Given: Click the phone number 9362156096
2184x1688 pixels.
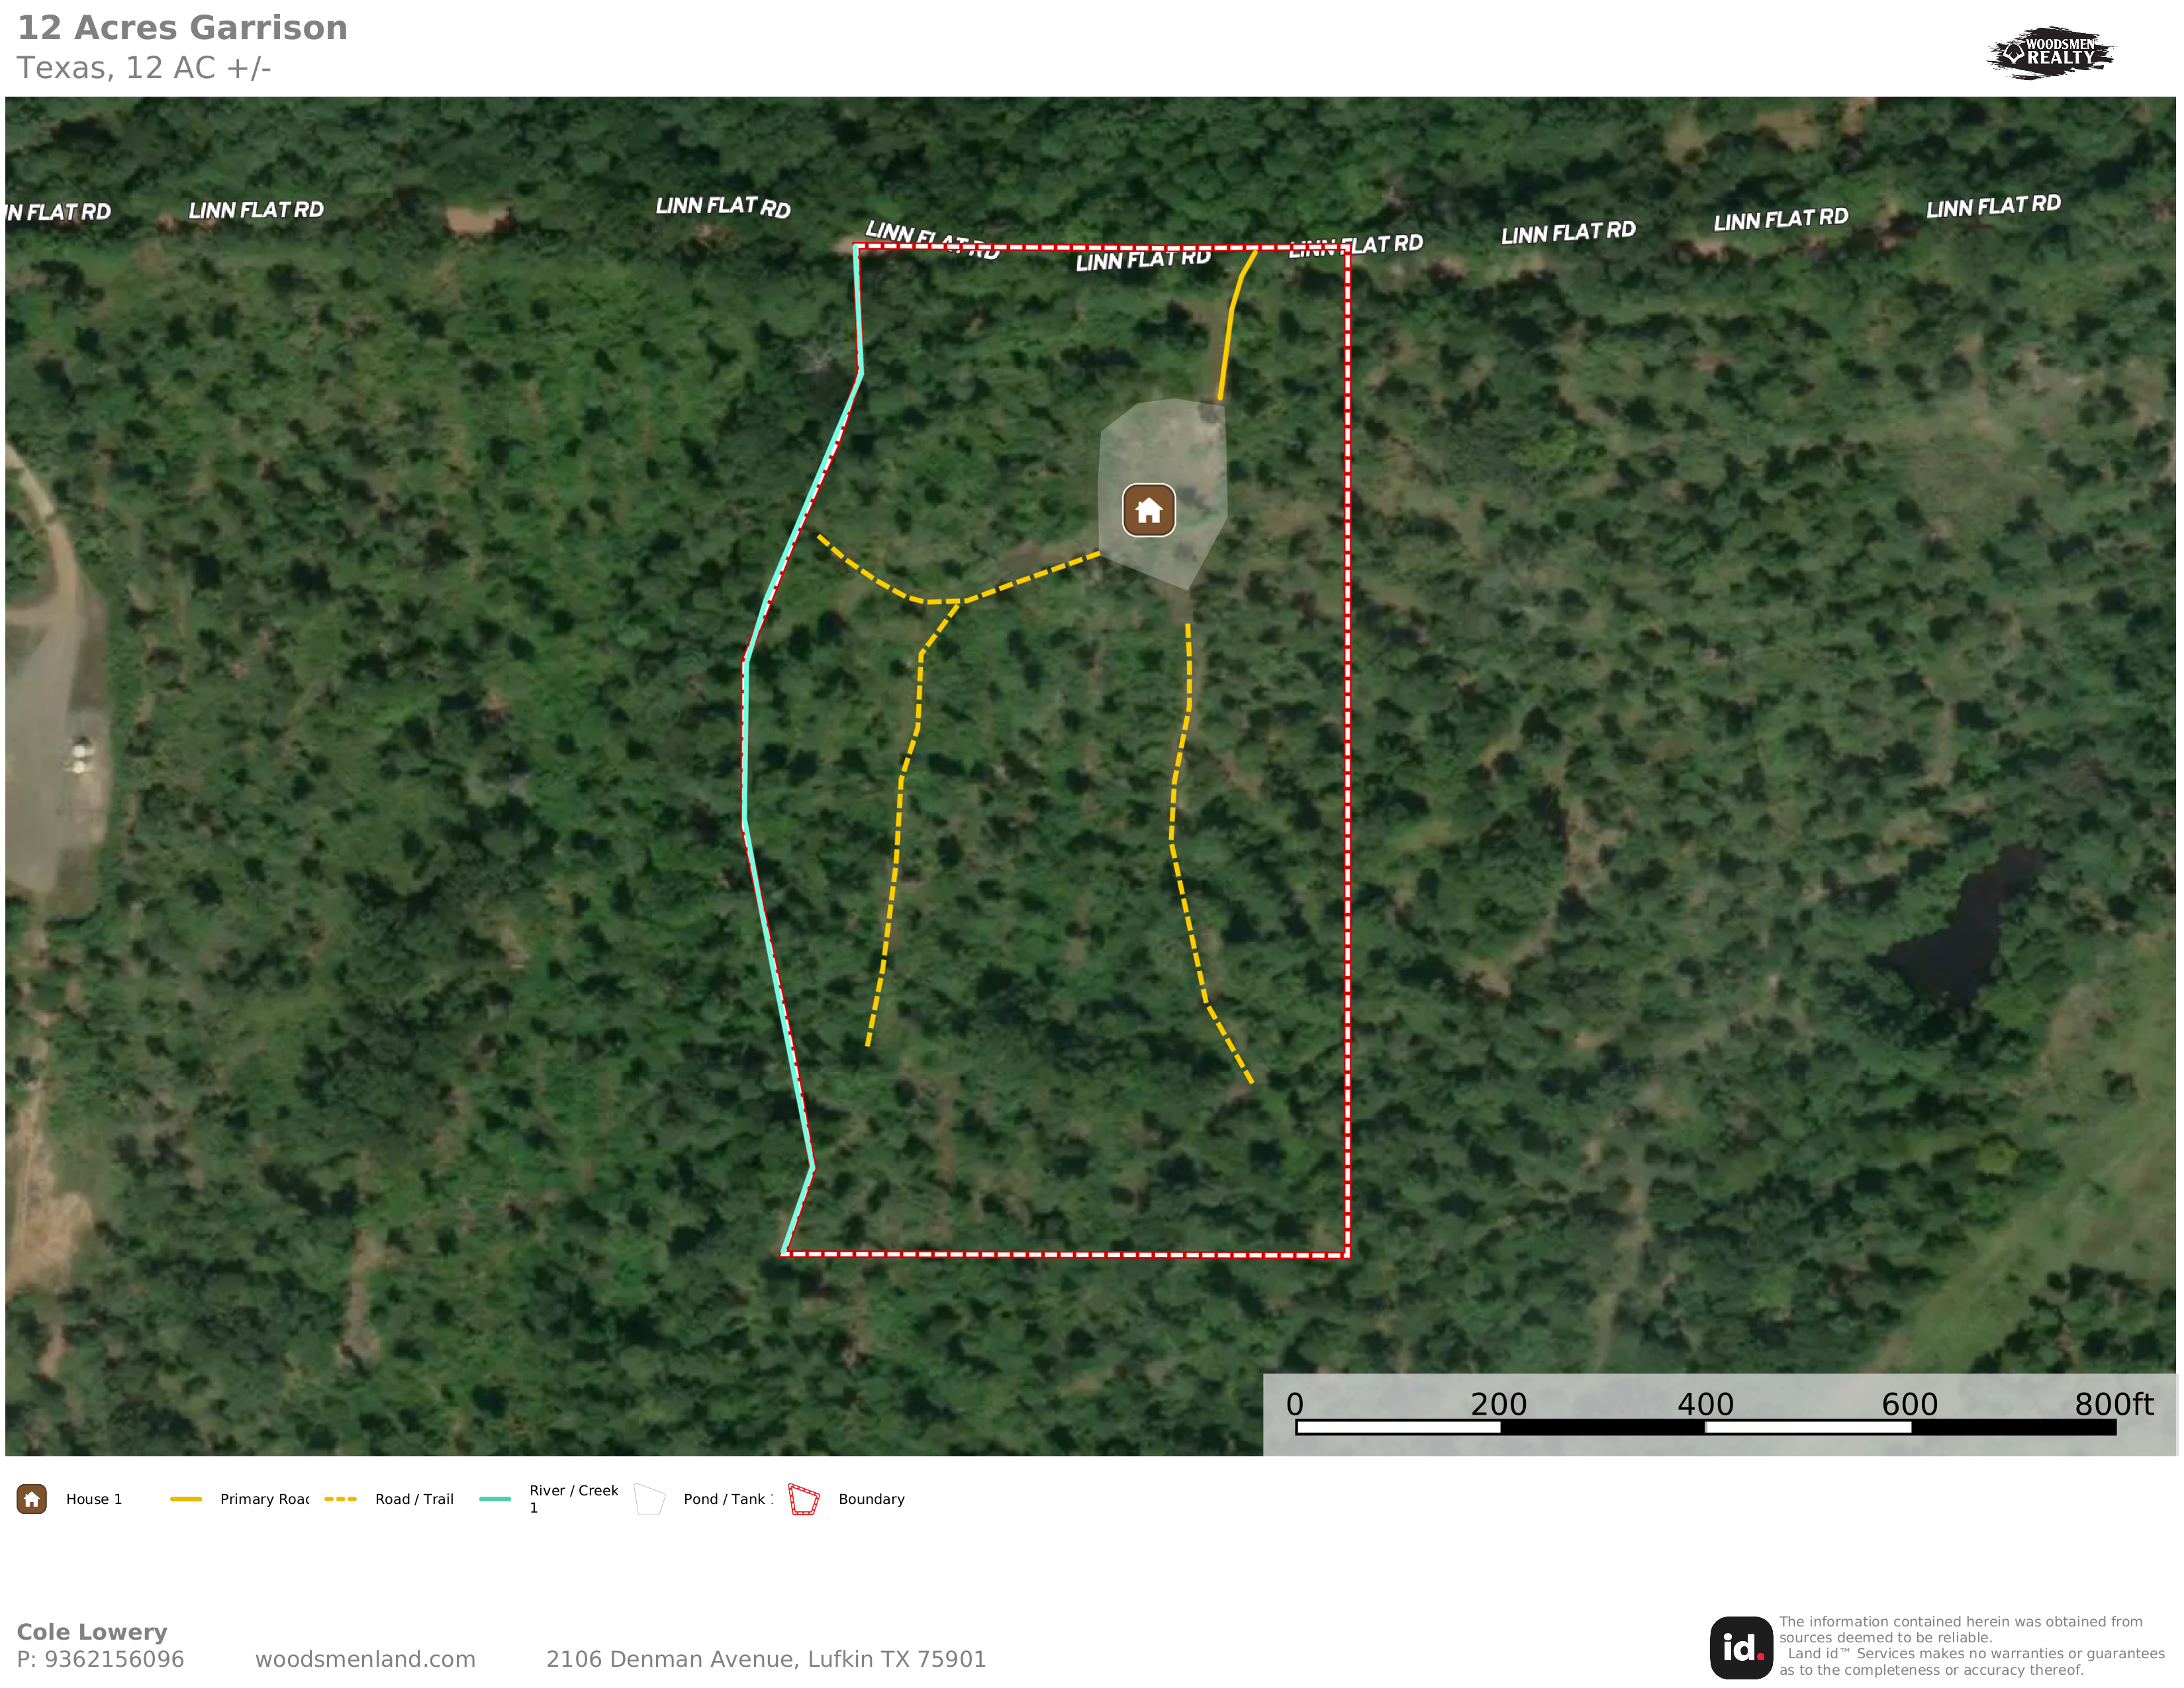Looking at the screenshot, I should pos(114,1659).
